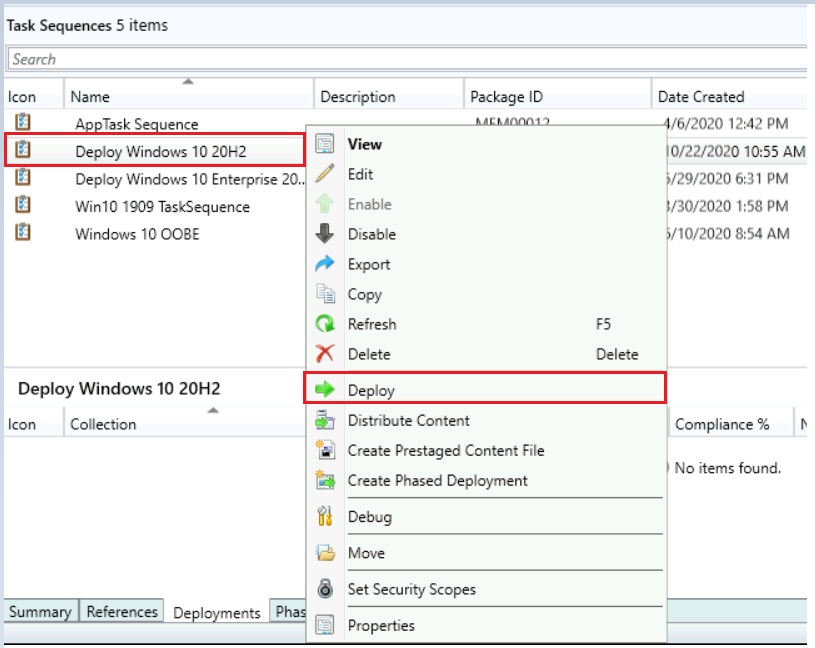Focus the task sequences Search field

coord(408,59)
